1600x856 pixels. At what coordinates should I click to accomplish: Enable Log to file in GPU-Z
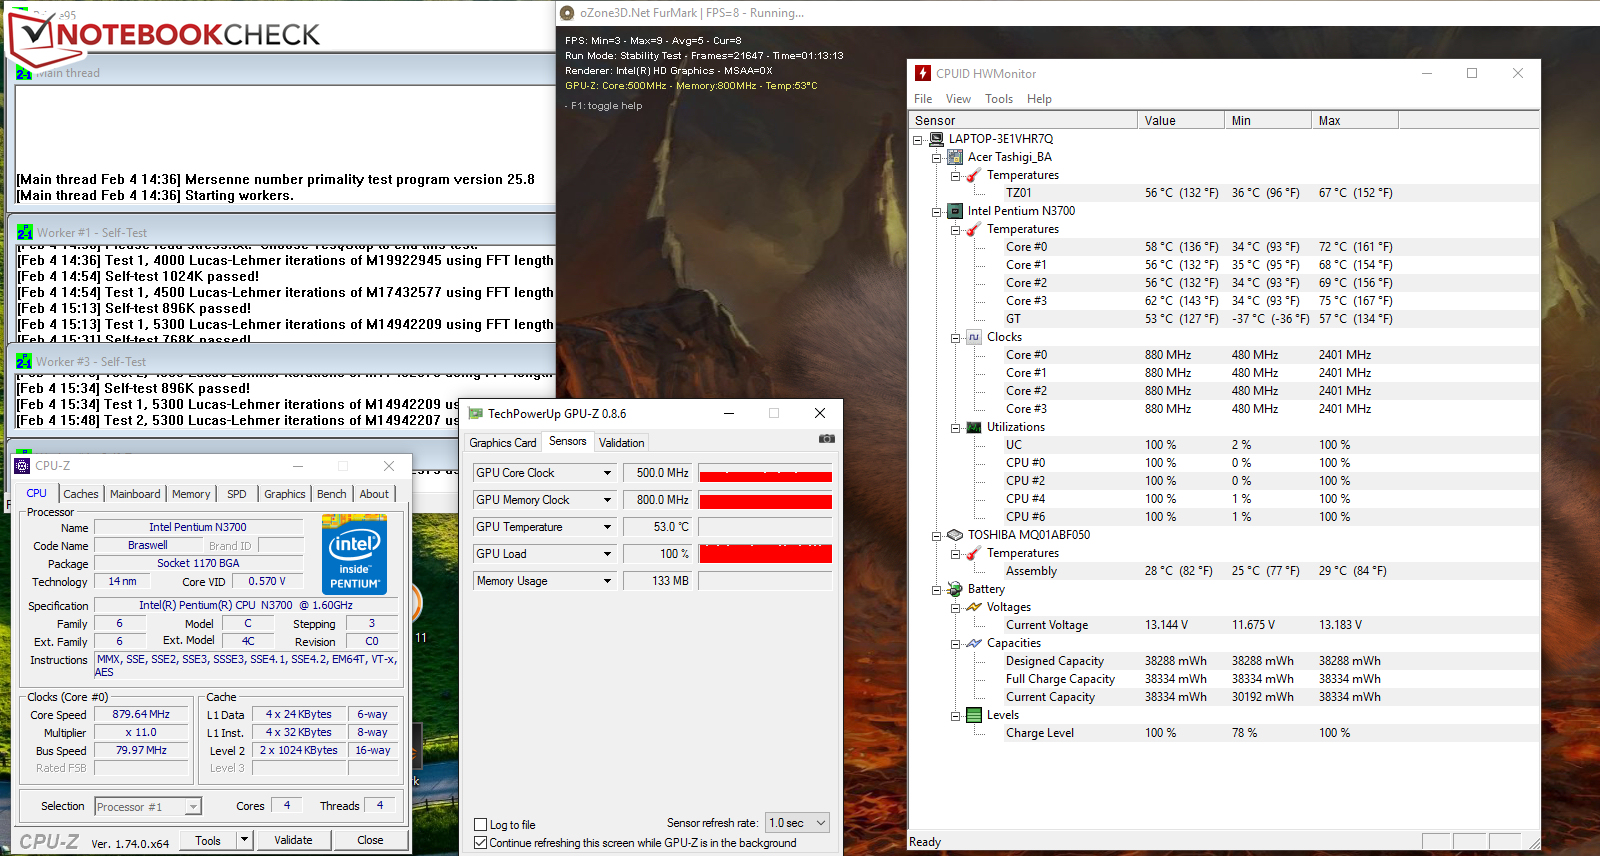click(x=481, y=825)
